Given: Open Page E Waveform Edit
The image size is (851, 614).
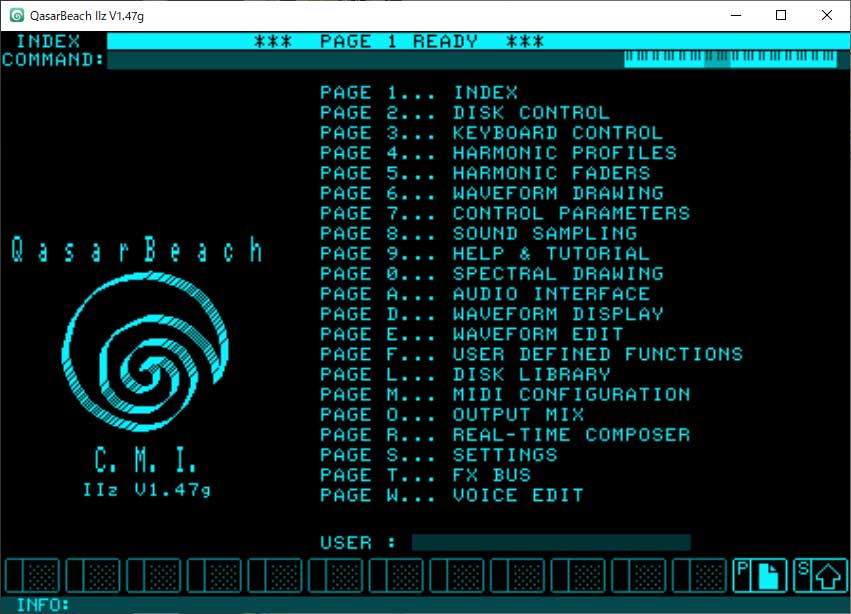Looking at the screenshot, I should pyautogui.click(x=471, y=334).
